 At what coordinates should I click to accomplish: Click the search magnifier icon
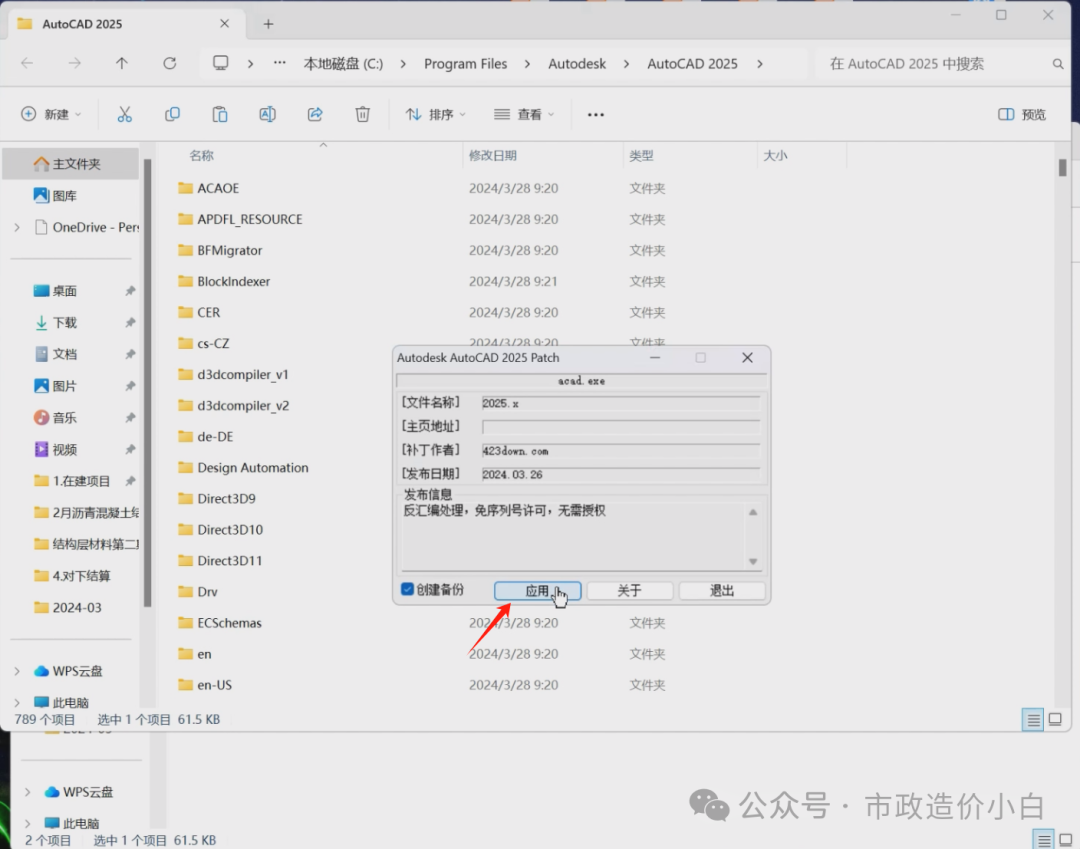[1058, 64]
